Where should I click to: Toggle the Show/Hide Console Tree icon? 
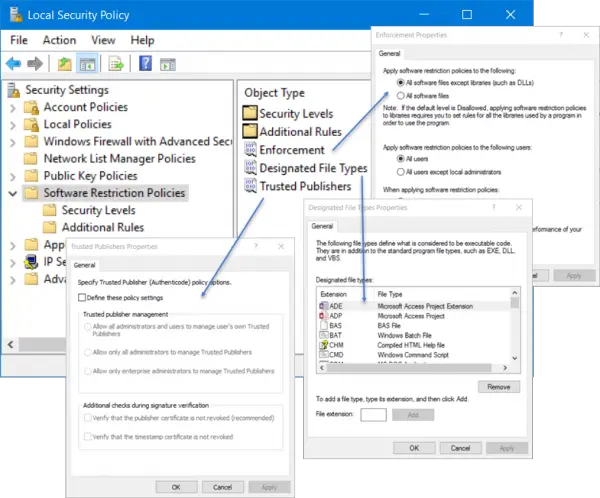point(88,64)
